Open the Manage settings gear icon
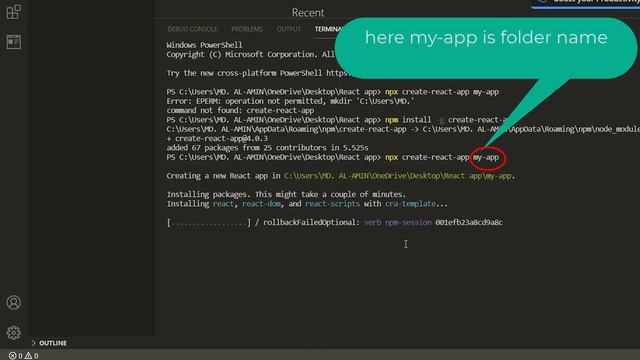 (x=13, y=333)
